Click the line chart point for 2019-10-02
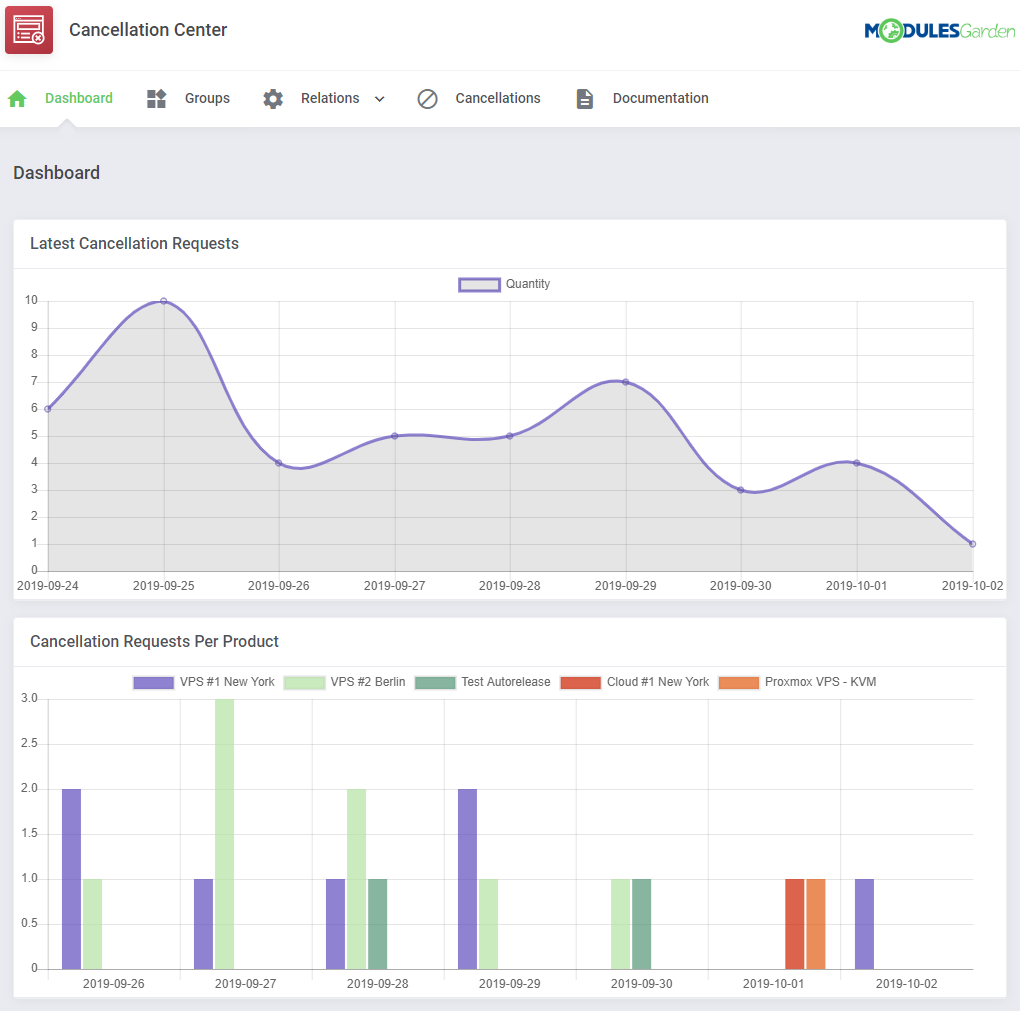1020x1011 pixels. [973, 544]
